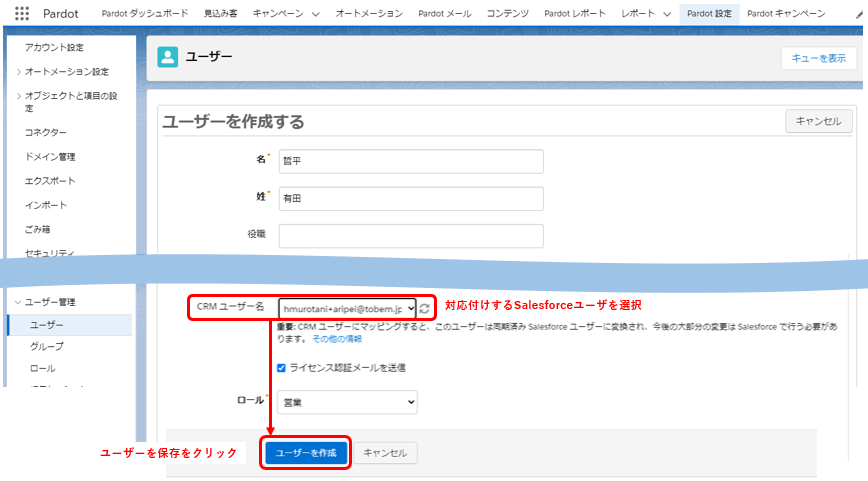The image size is (868, 481).
Task: Click the pencil edit icon in nav bar
Action: [860, 14]
